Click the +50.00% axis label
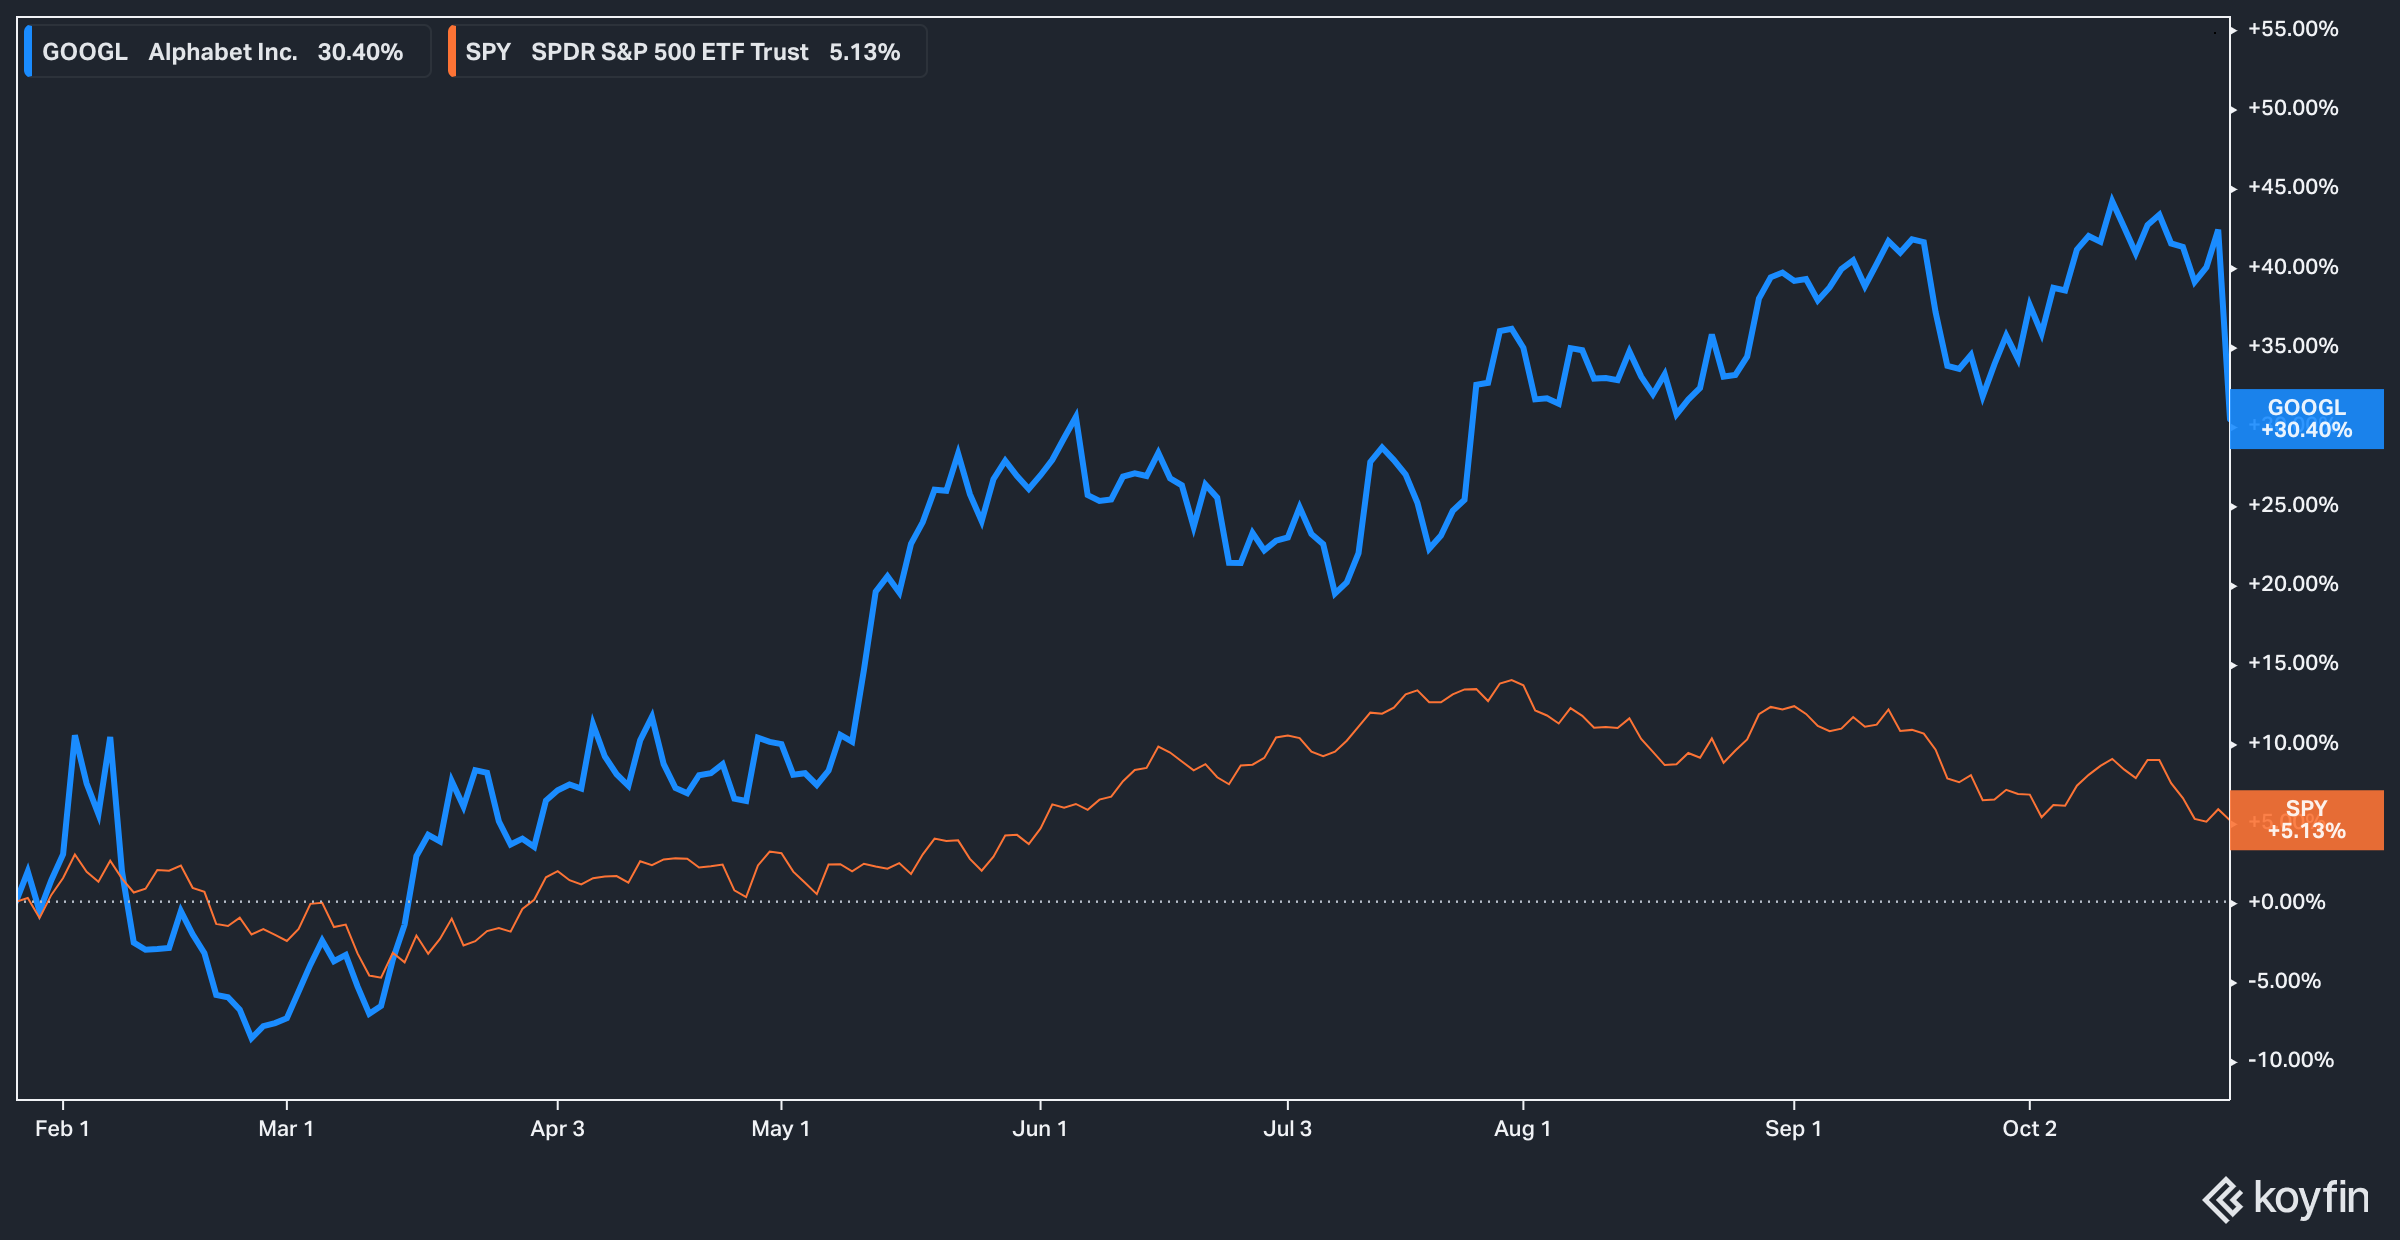Viewport: 2400px width, 1240px height. point(2293,108)
